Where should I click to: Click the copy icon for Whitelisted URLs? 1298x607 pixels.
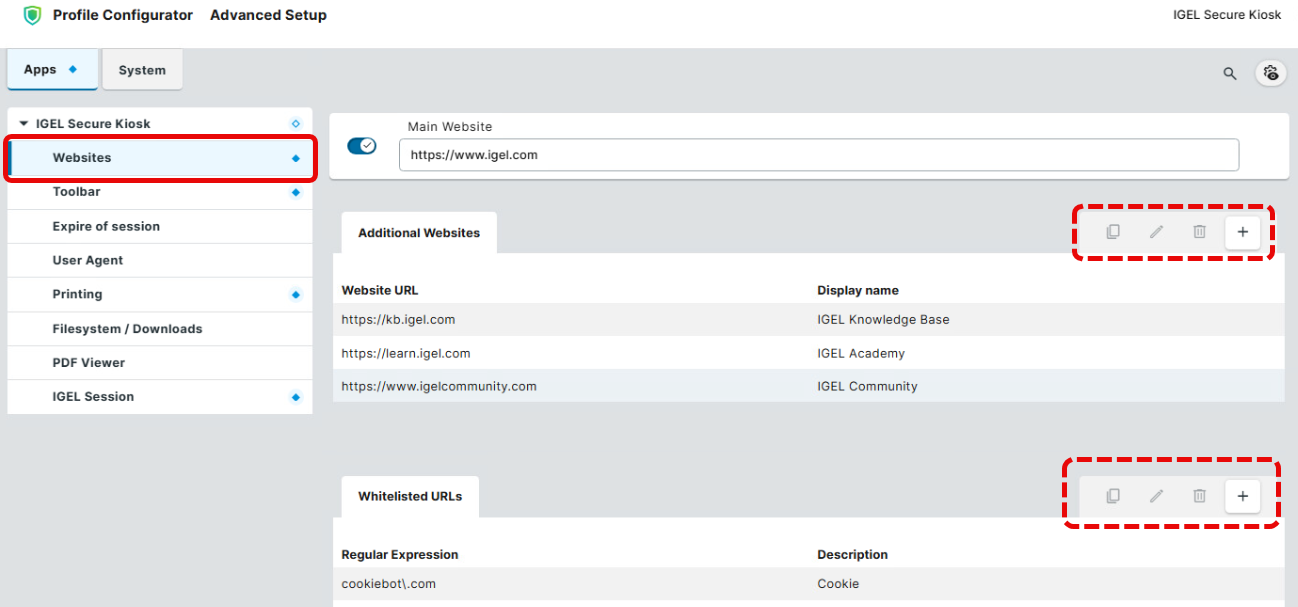pyautogui.click(x=1112, y=496)
